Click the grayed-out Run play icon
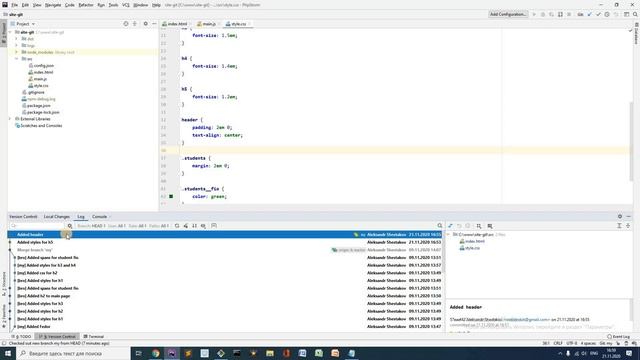The width and height of the screenshot is (640, 360). 534,14
